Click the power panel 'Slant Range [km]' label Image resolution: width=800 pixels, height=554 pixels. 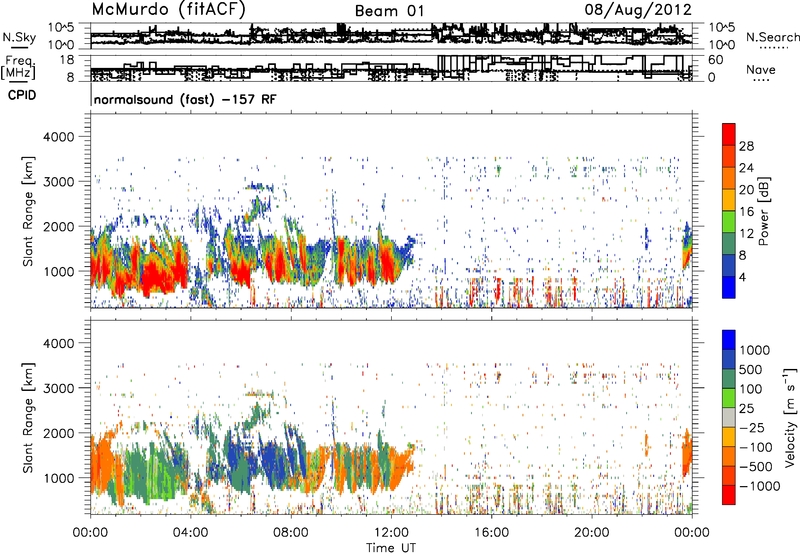28,211
